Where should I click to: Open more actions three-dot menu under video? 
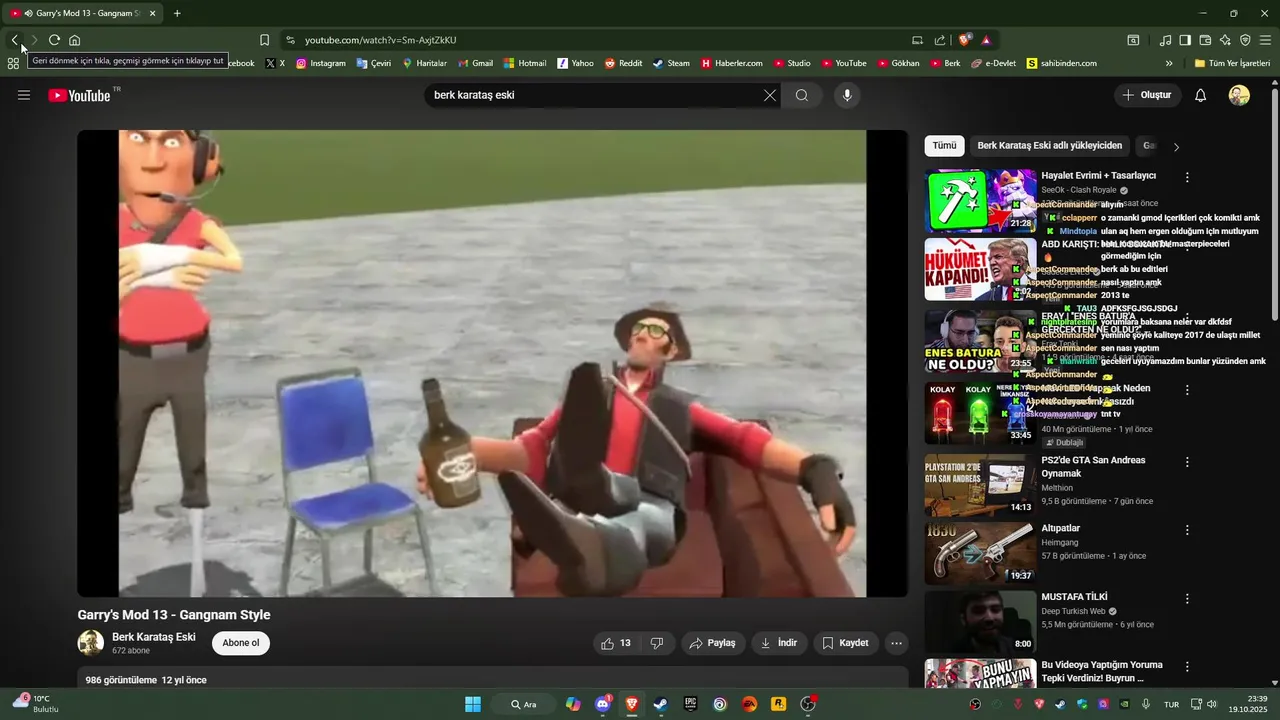point(897,643)
